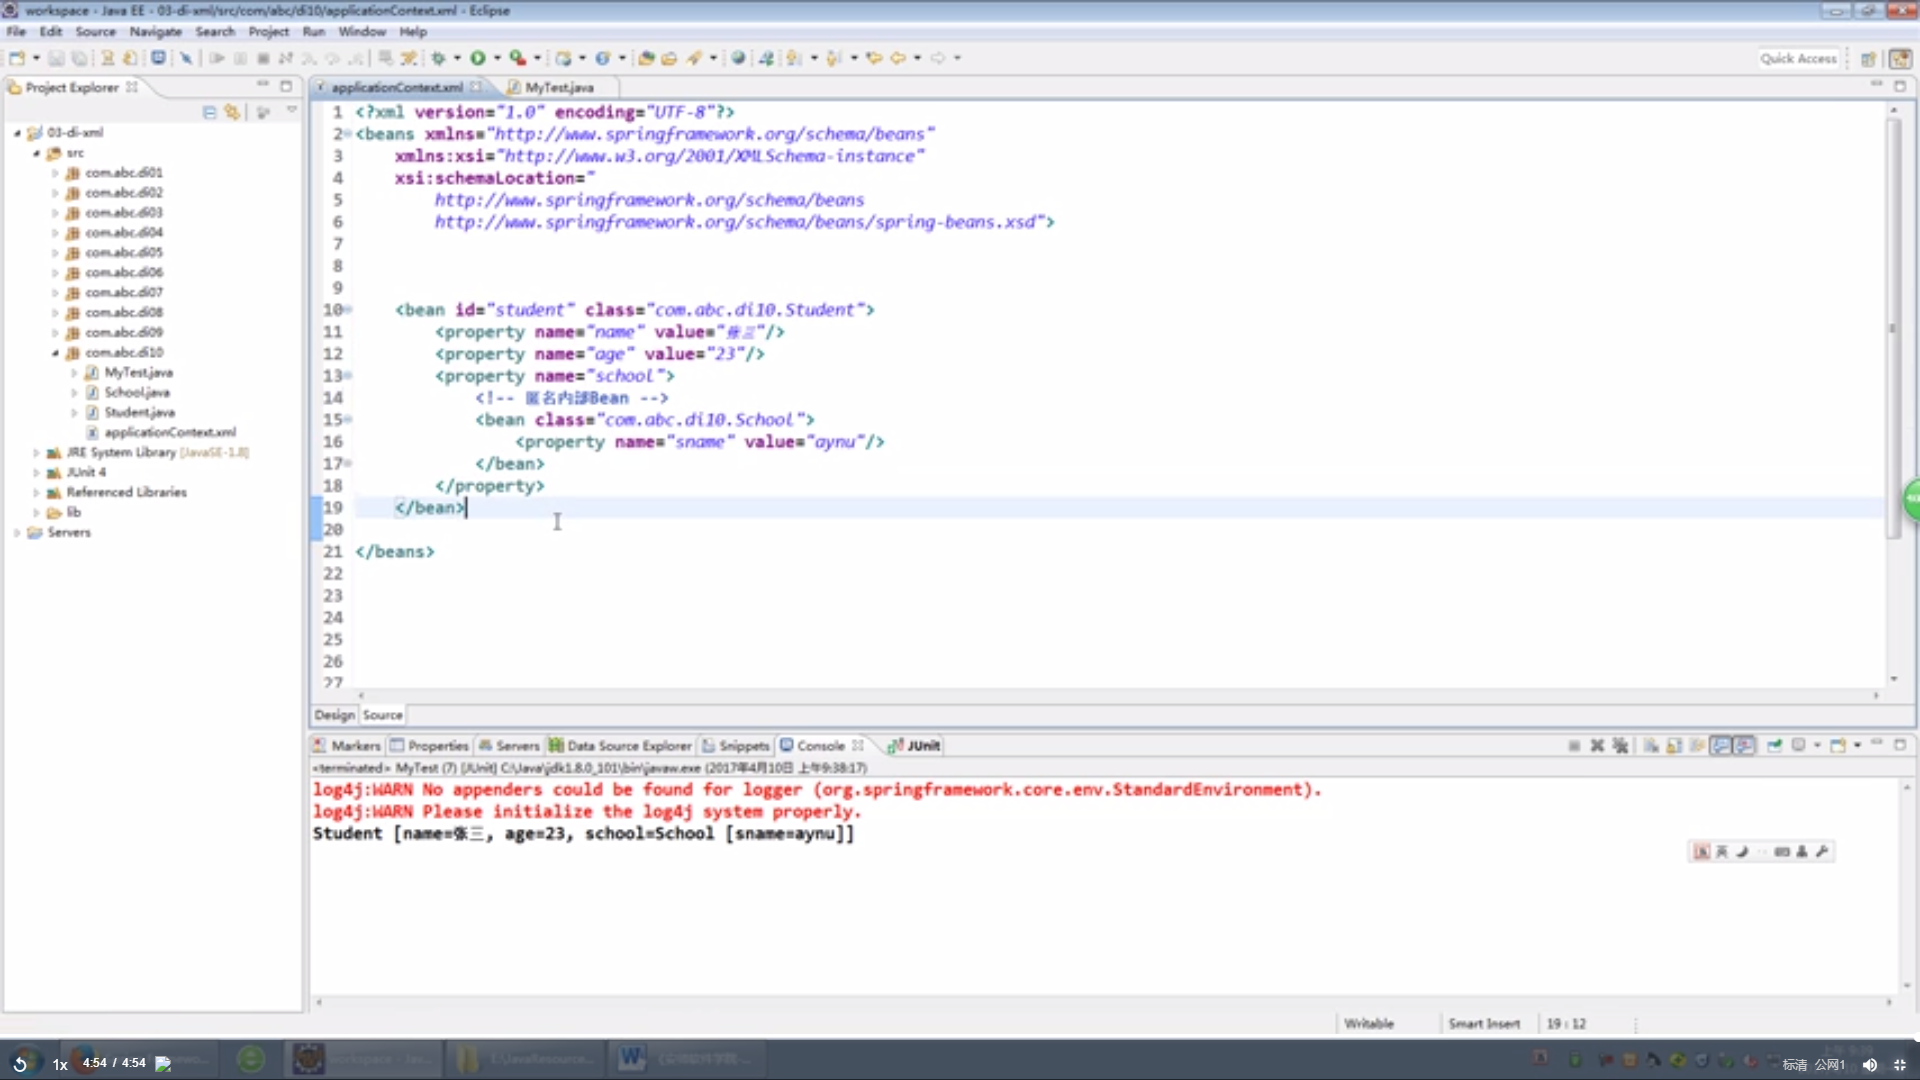
Task: Expand the com.abc.di05 package
Action: tap(55, 253)
